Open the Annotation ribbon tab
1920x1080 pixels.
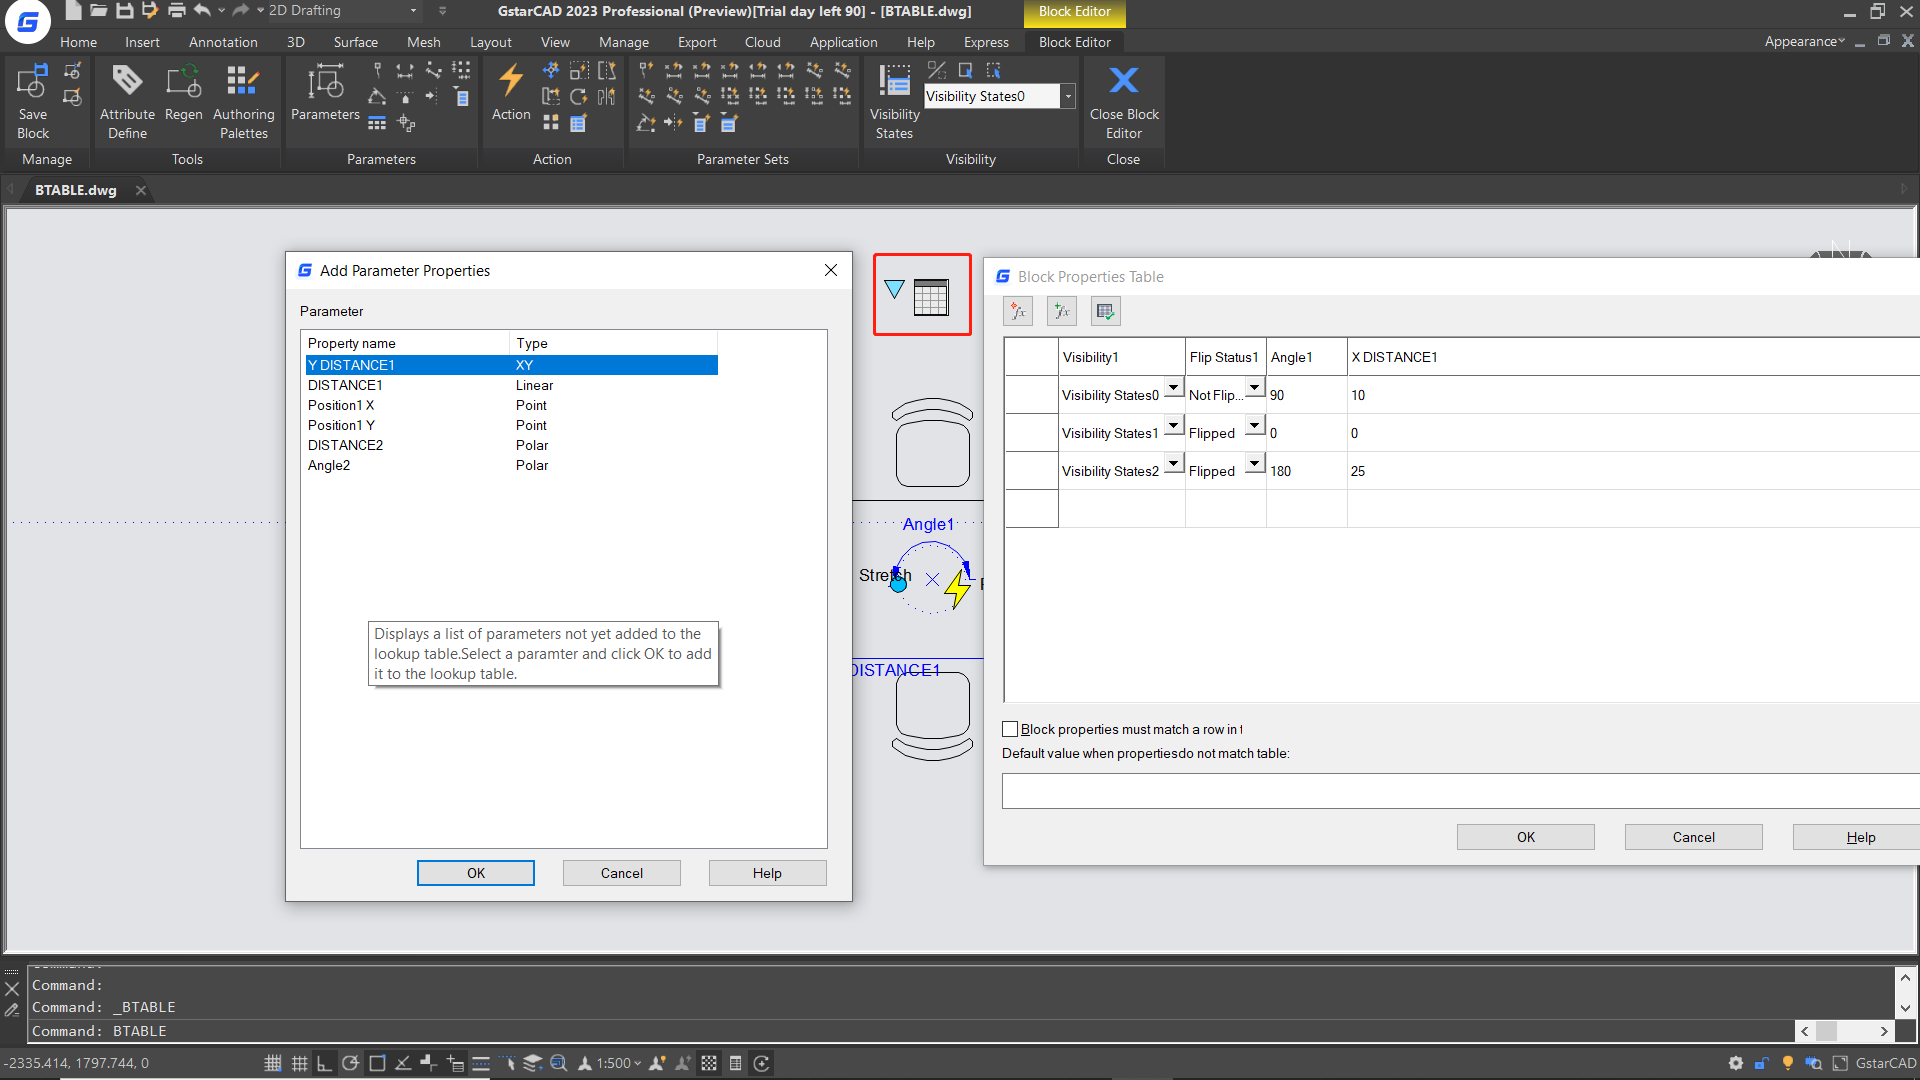(223, 42)
